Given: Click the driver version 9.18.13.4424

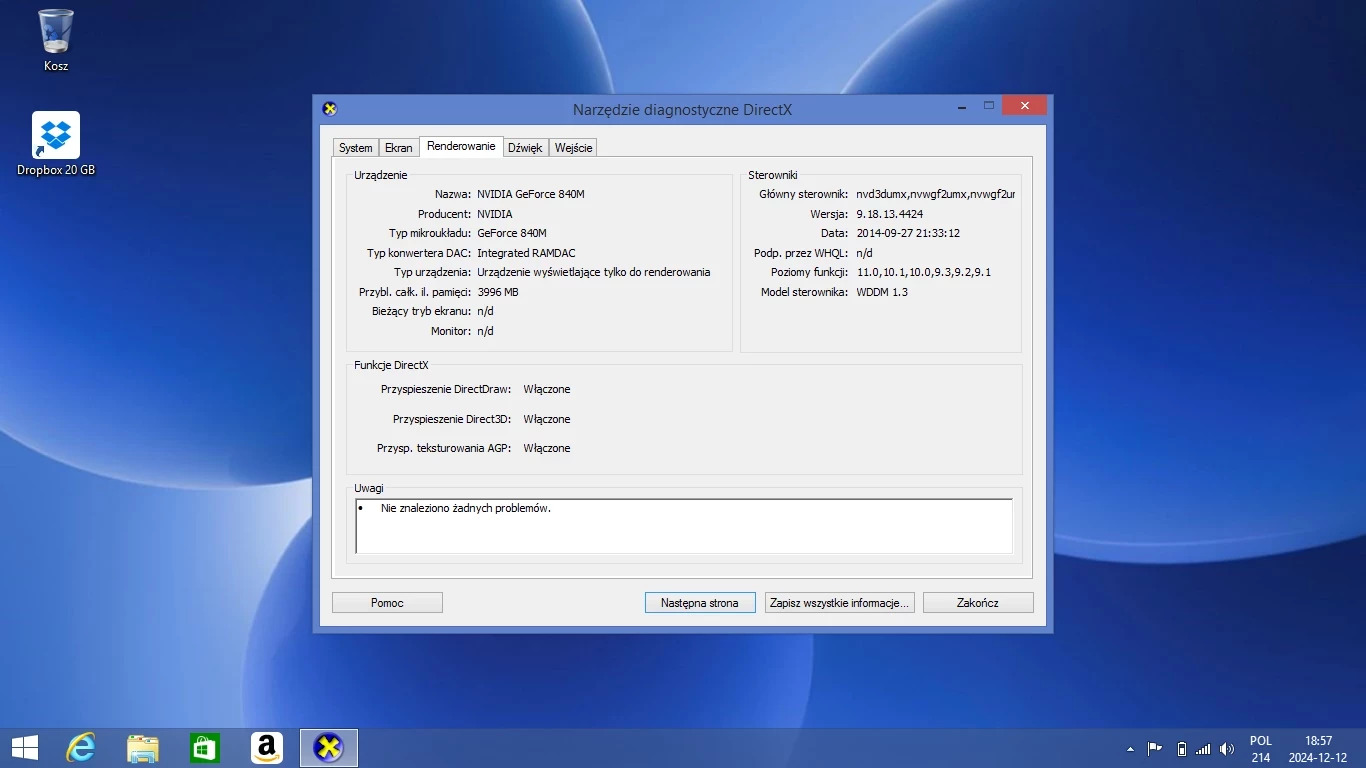Looking at the screenshot, I should point(889,214).
